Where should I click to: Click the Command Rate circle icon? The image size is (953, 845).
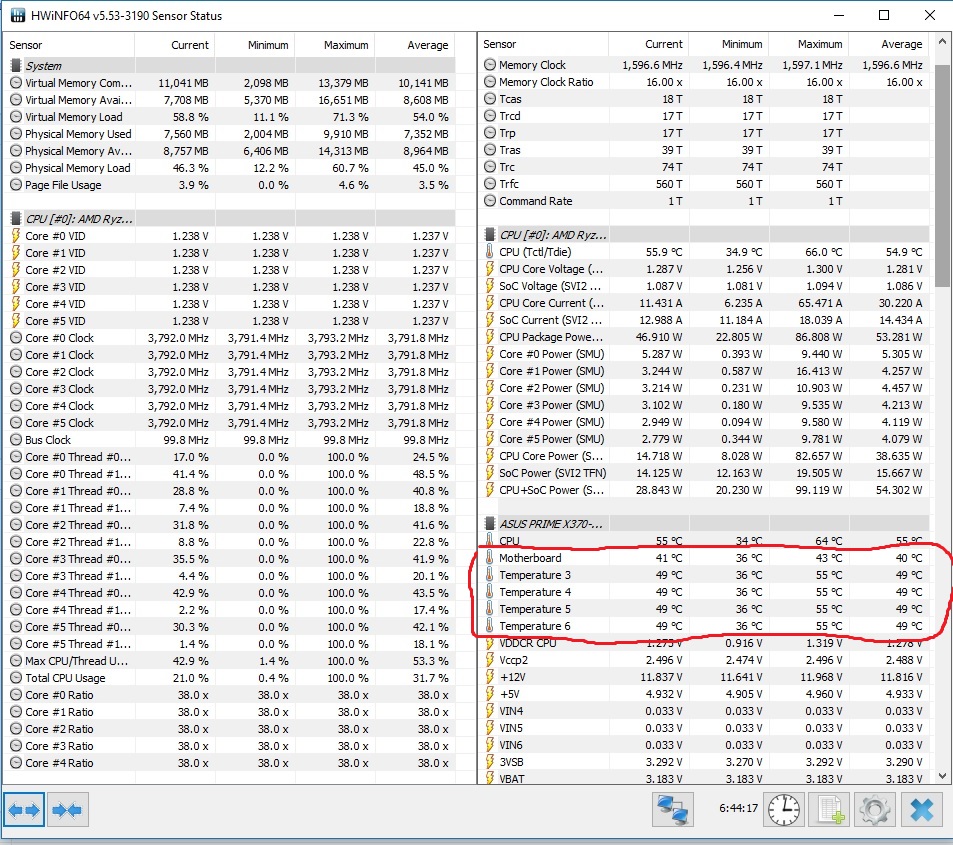point(490,201)
